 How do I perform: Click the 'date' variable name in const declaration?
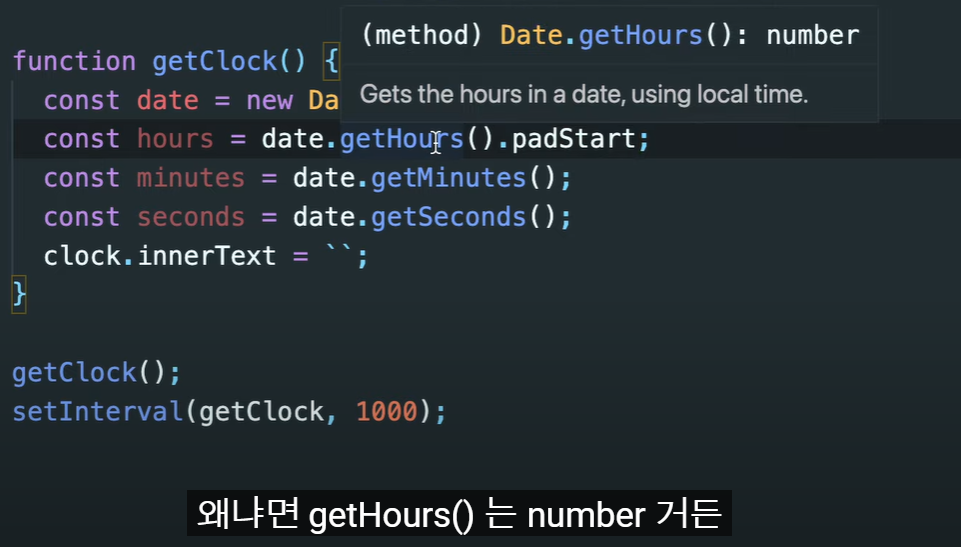tap(167, 100)
